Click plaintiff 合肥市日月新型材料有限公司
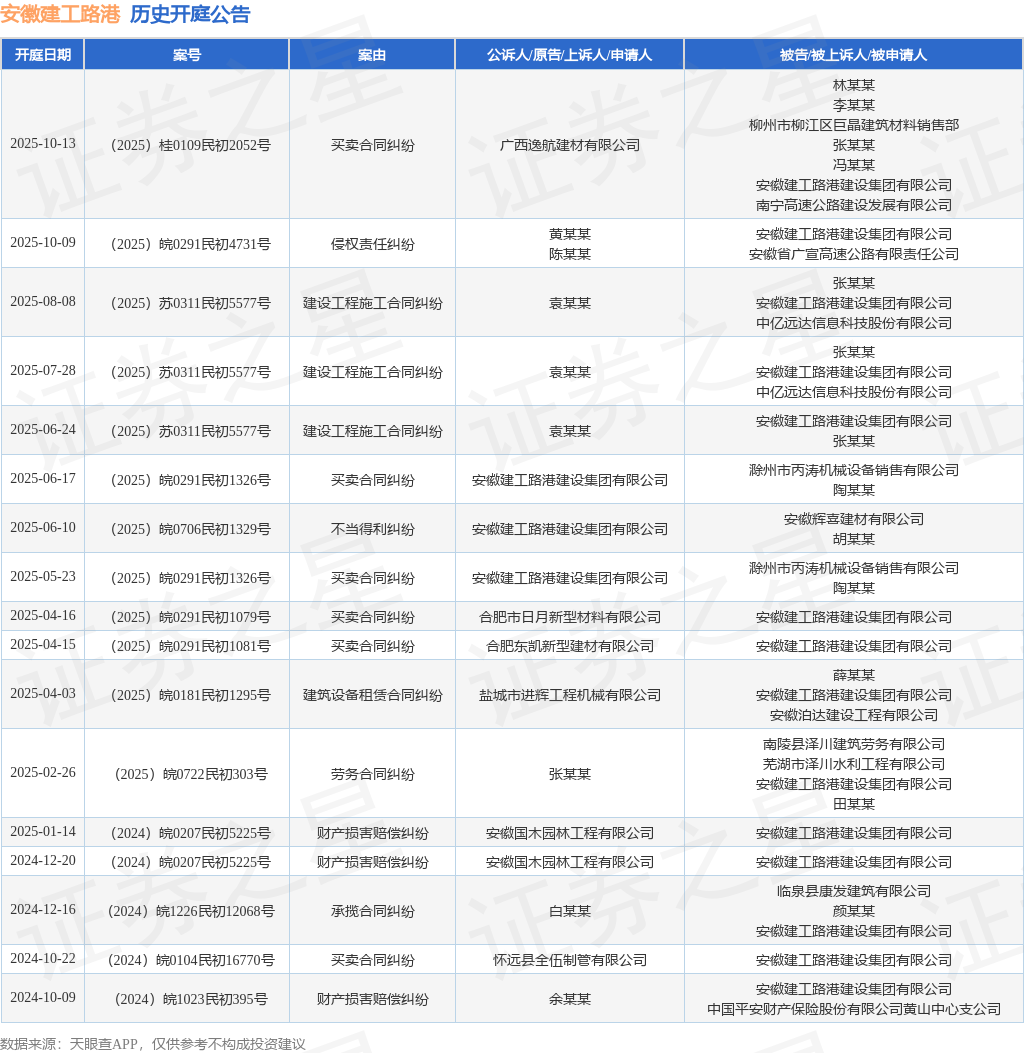1024x1053 pixels. tap(569, 617)
